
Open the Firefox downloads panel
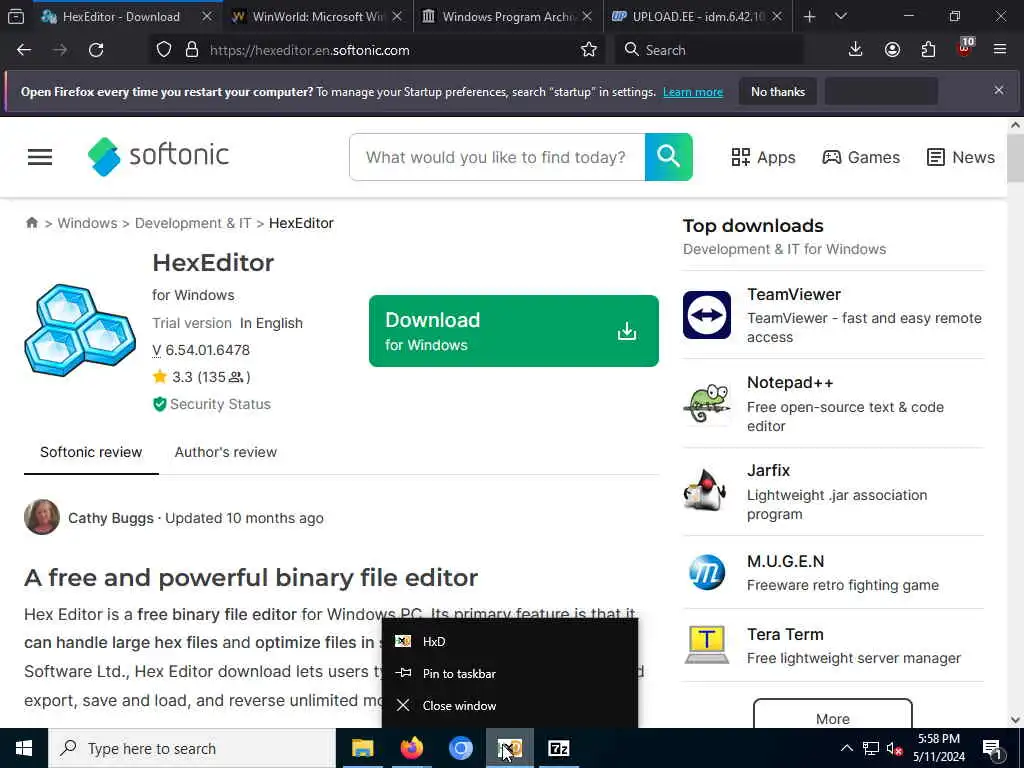pos(855,50)
